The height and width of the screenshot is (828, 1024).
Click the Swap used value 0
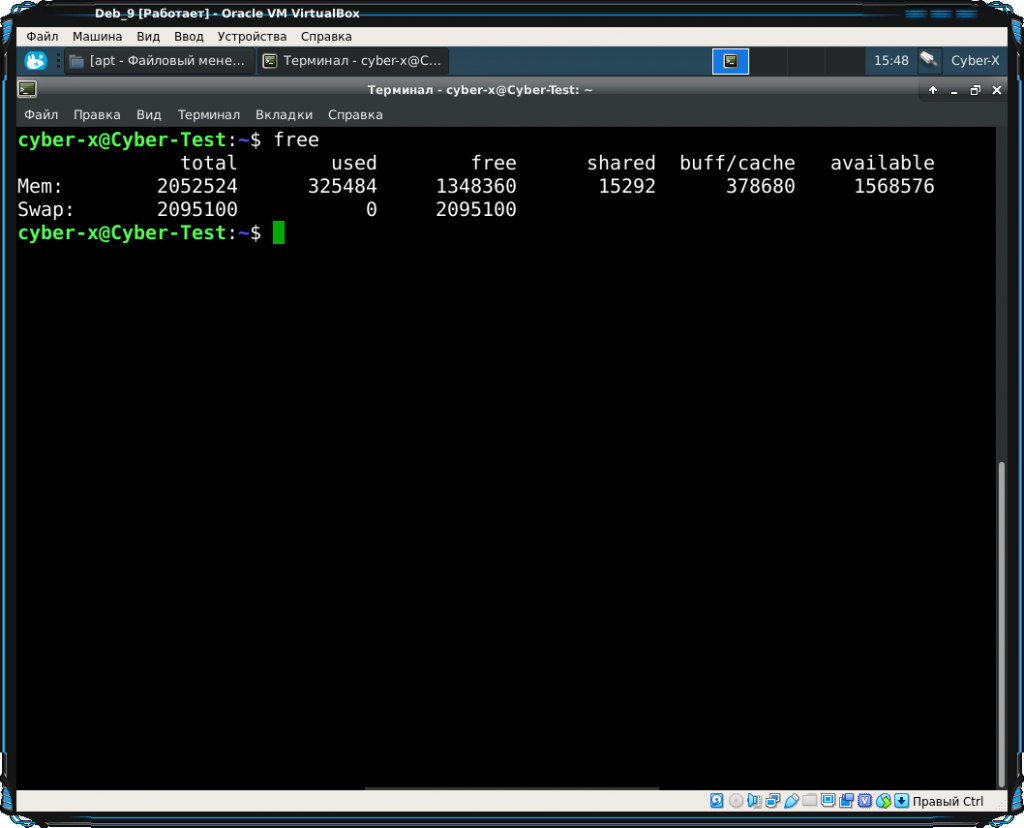pos(371,210)
